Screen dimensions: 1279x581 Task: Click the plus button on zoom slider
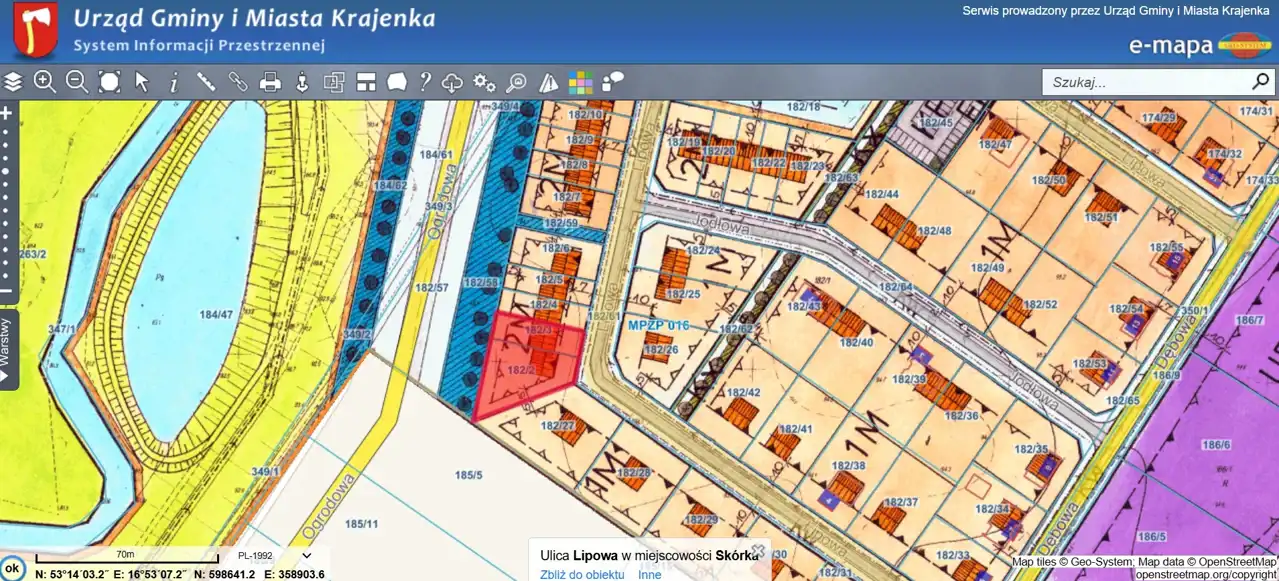point(6,113)
